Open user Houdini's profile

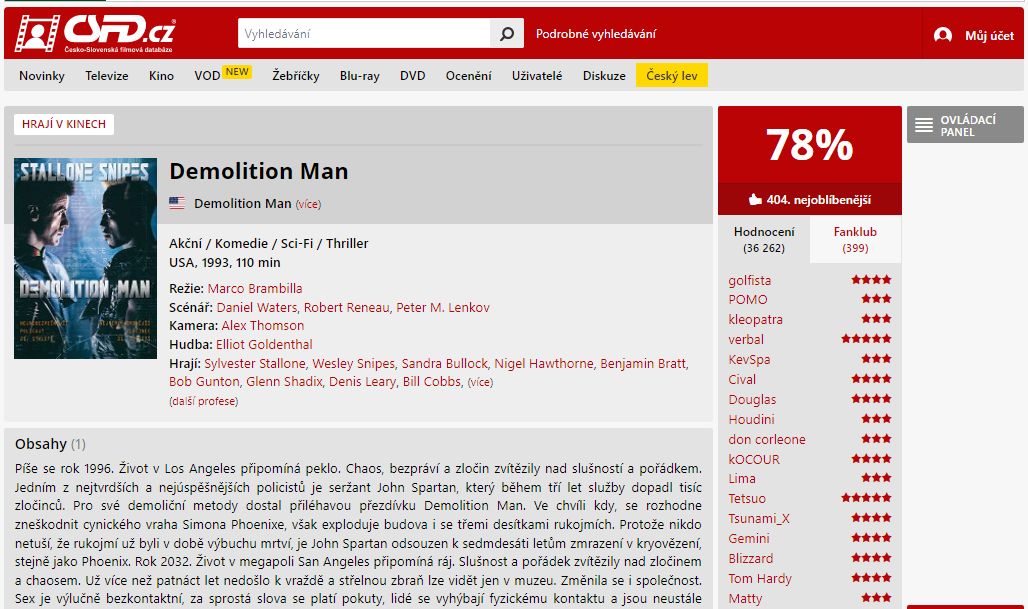(751, 420)
